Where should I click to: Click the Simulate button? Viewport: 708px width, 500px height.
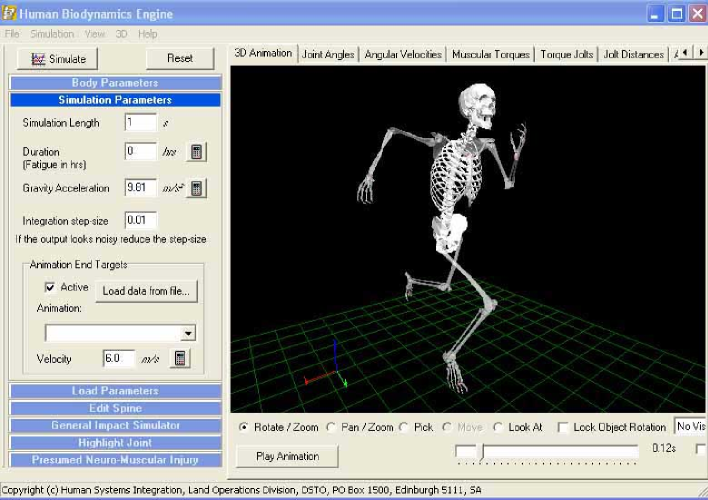pyautogui.click(x=57, y=59)
